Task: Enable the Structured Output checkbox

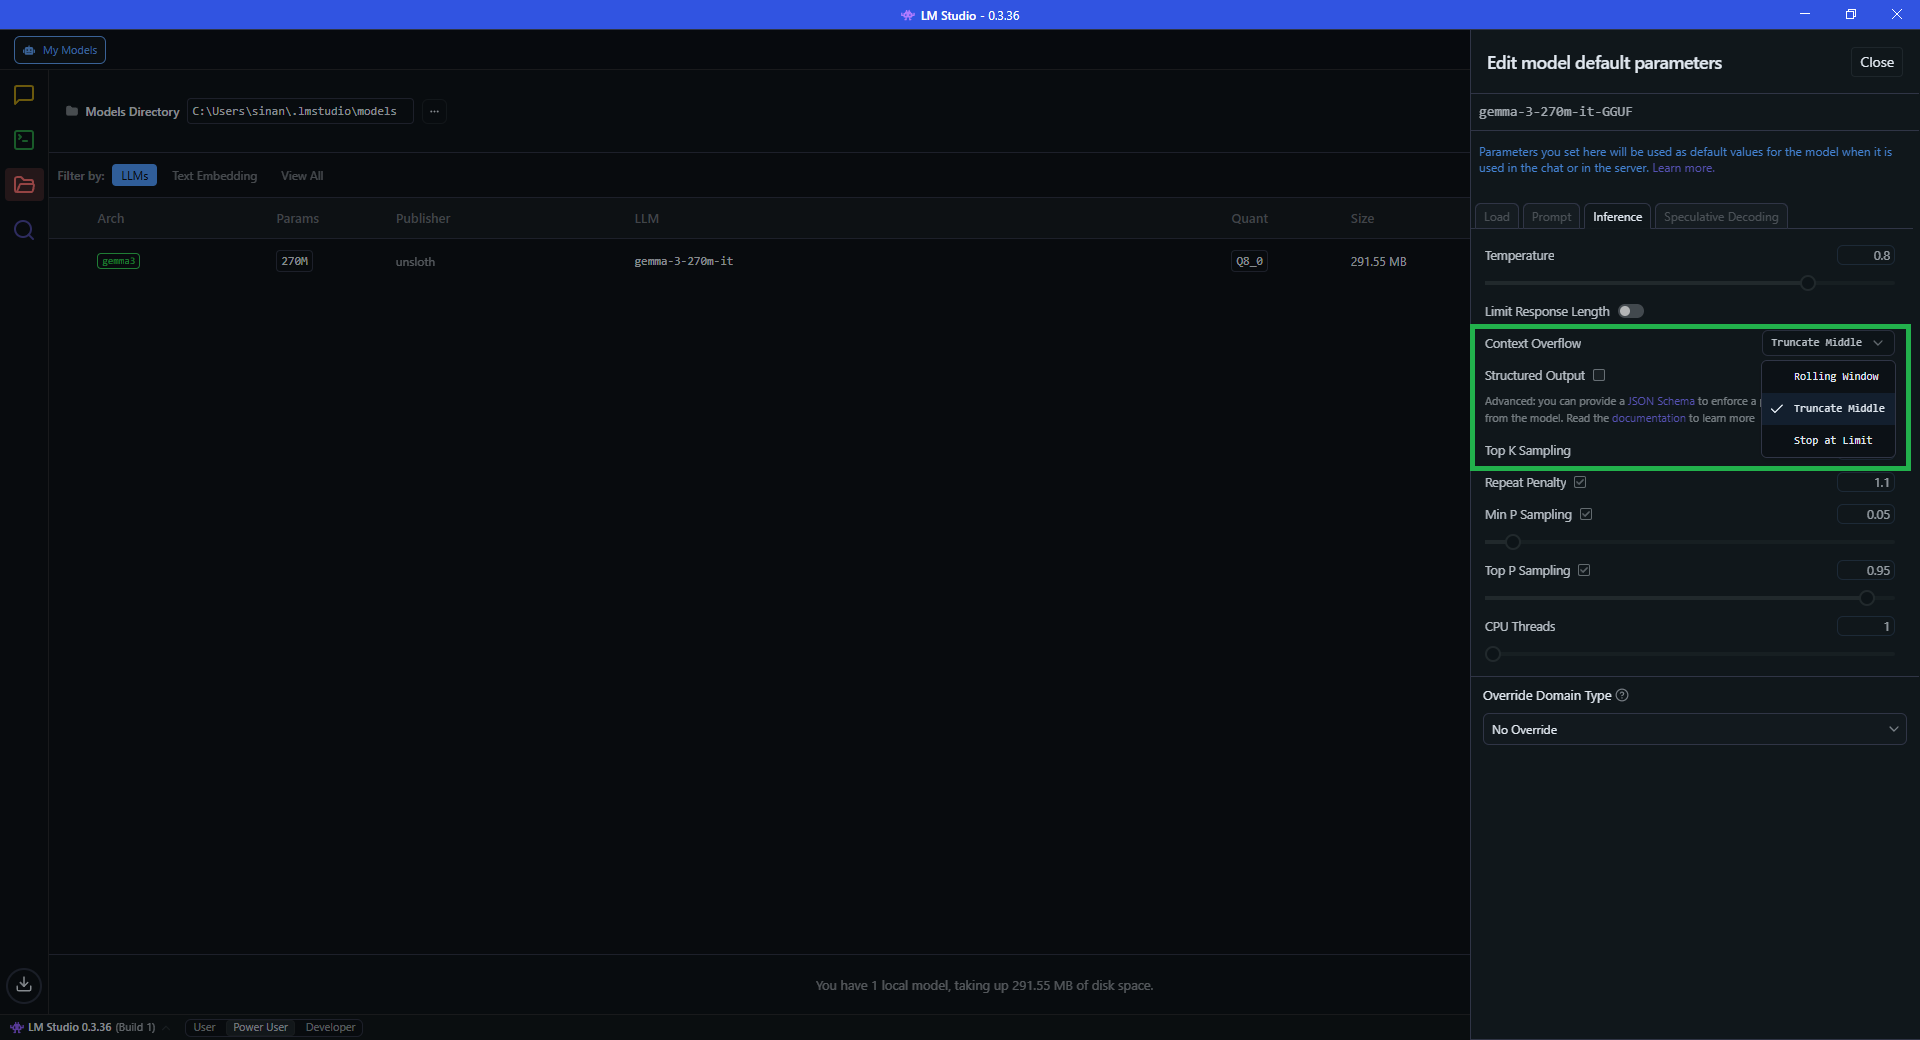Action: pos(1599,375)
